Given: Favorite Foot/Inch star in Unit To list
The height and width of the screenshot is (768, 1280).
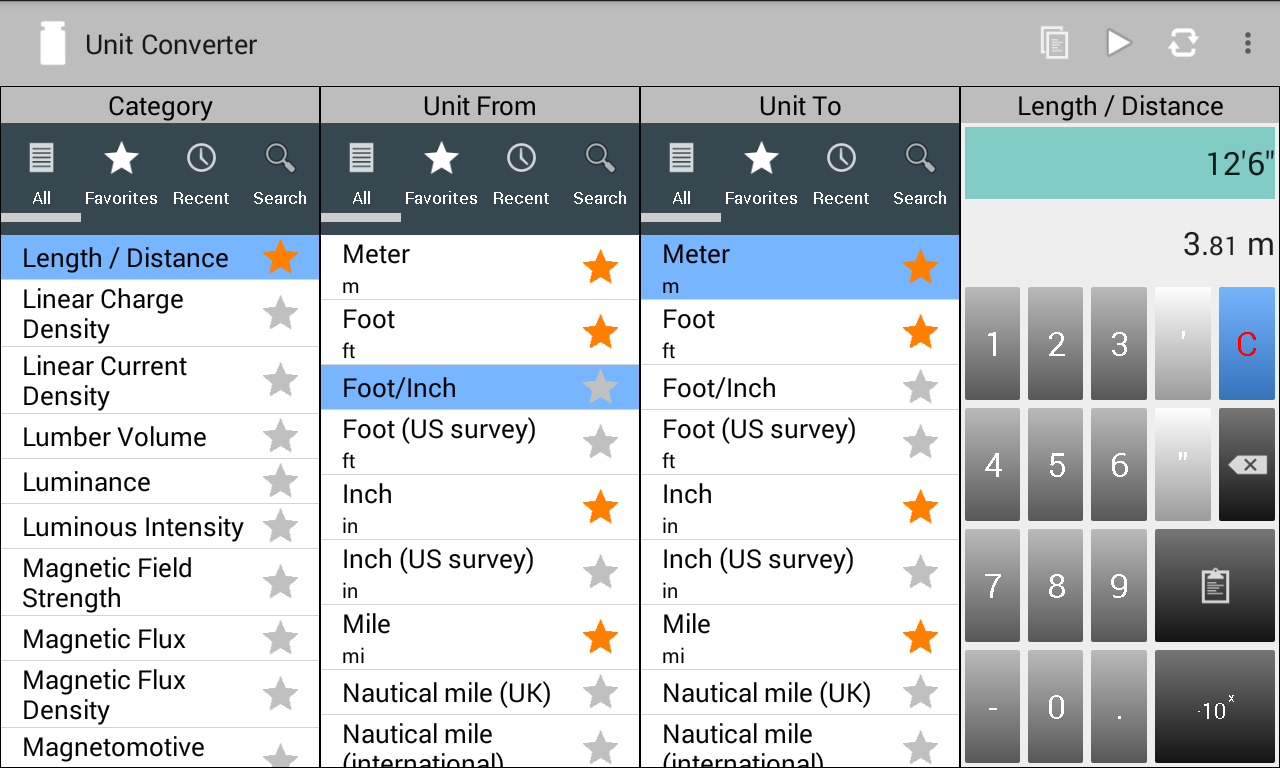Looking at the screenshot, I should (920, 387).
